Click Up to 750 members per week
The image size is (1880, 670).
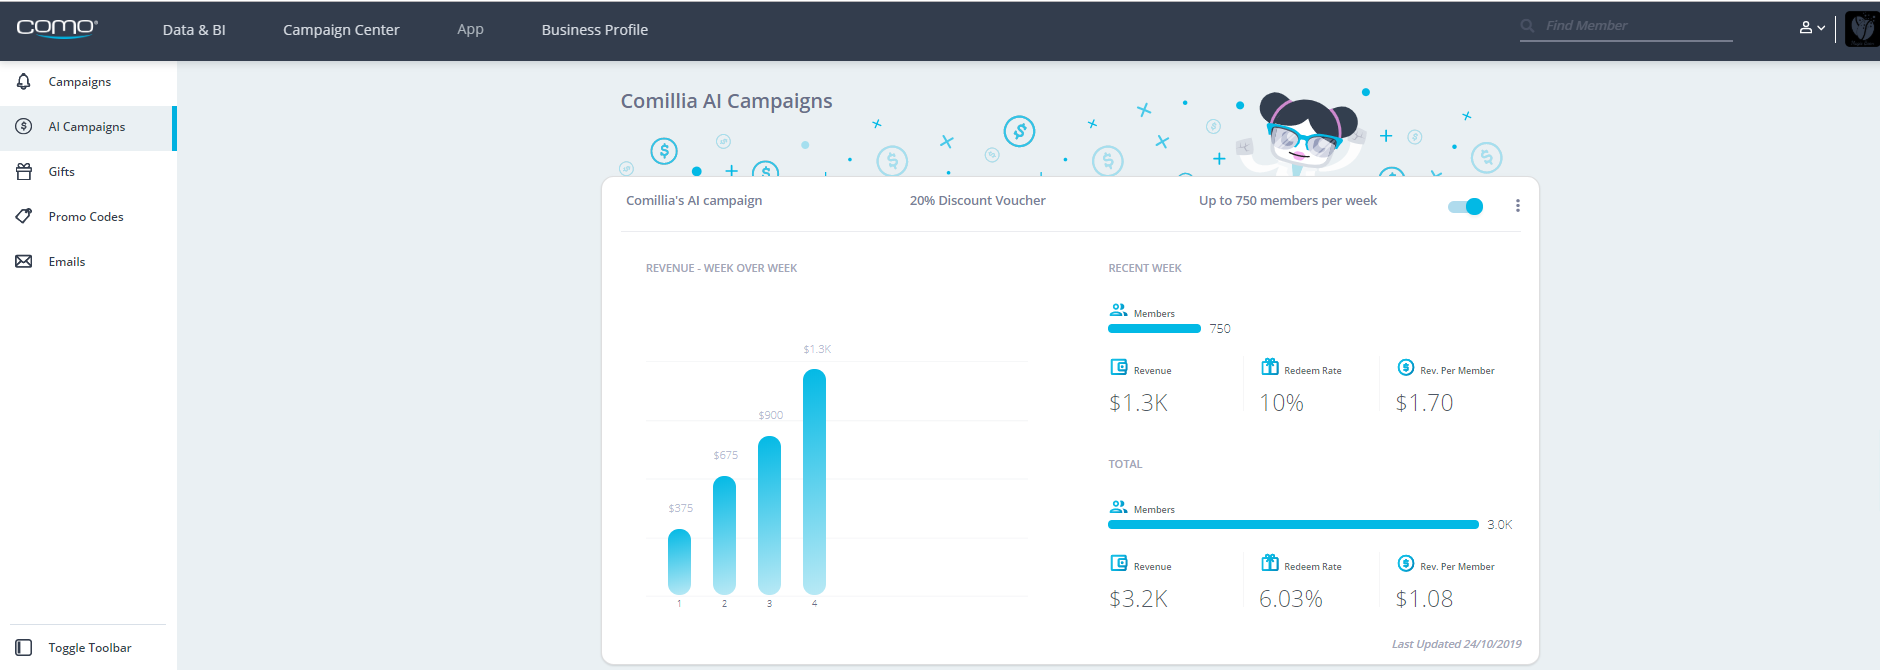click(1288, 201)
